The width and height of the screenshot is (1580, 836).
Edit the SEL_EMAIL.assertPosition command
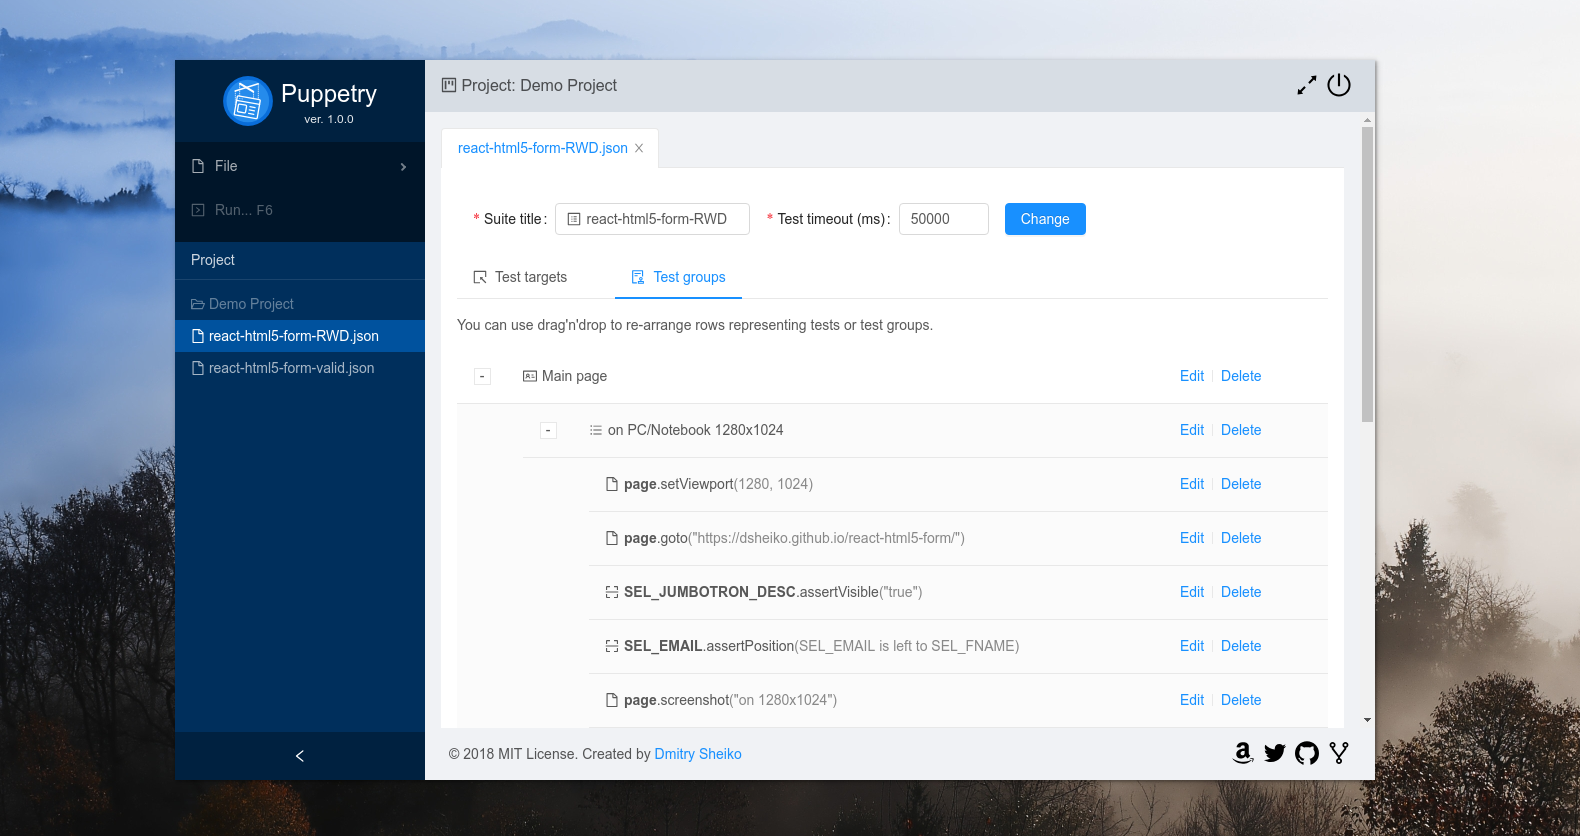1192,646
